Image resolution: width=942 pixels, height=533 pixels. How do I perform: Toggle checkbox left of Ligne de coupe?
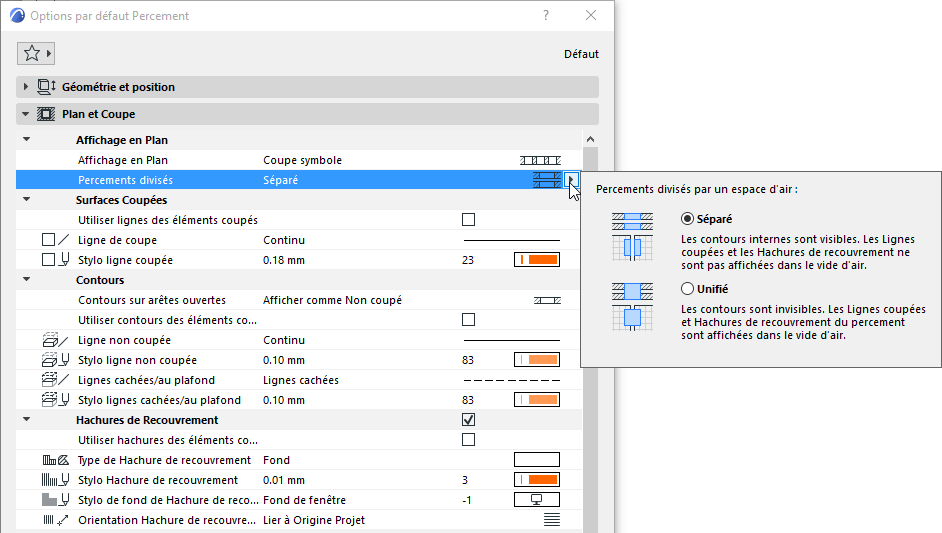click(x=49, y=240)
